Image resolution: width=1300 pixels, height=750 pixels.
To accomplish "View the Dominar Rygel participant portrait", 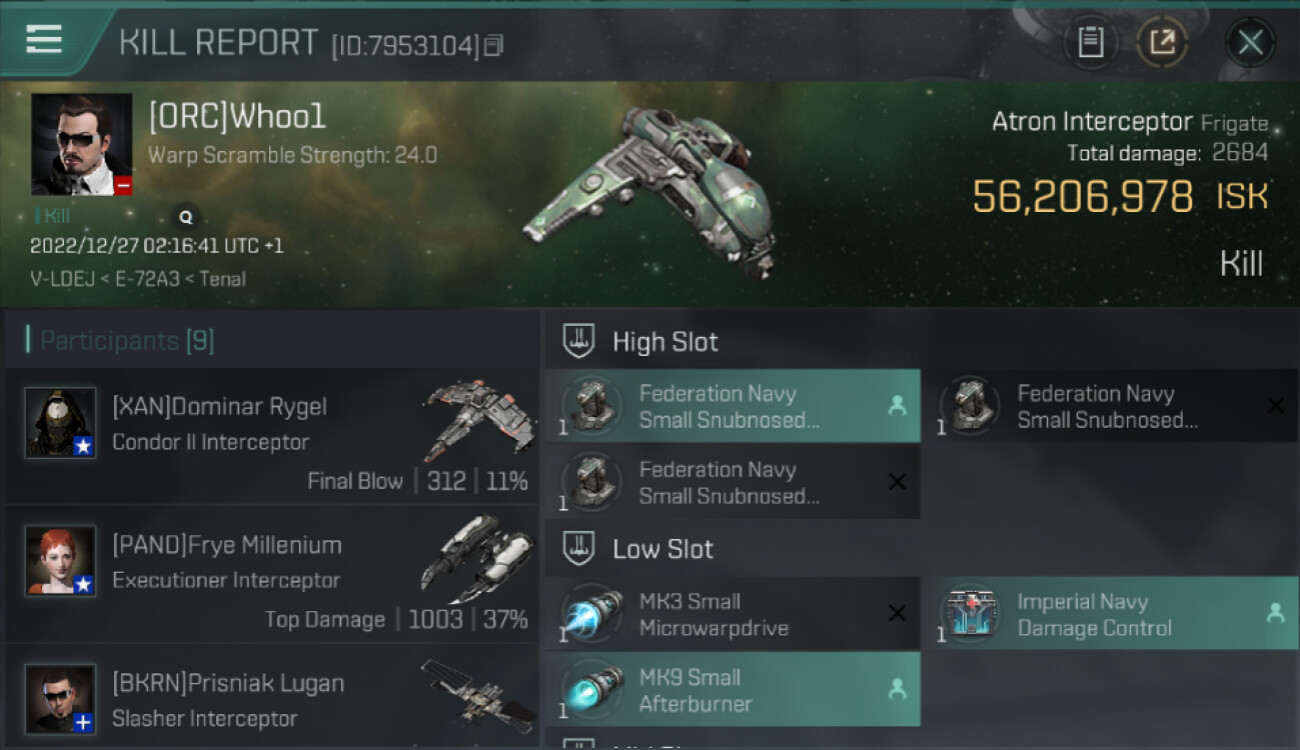I will click(60, 422).
